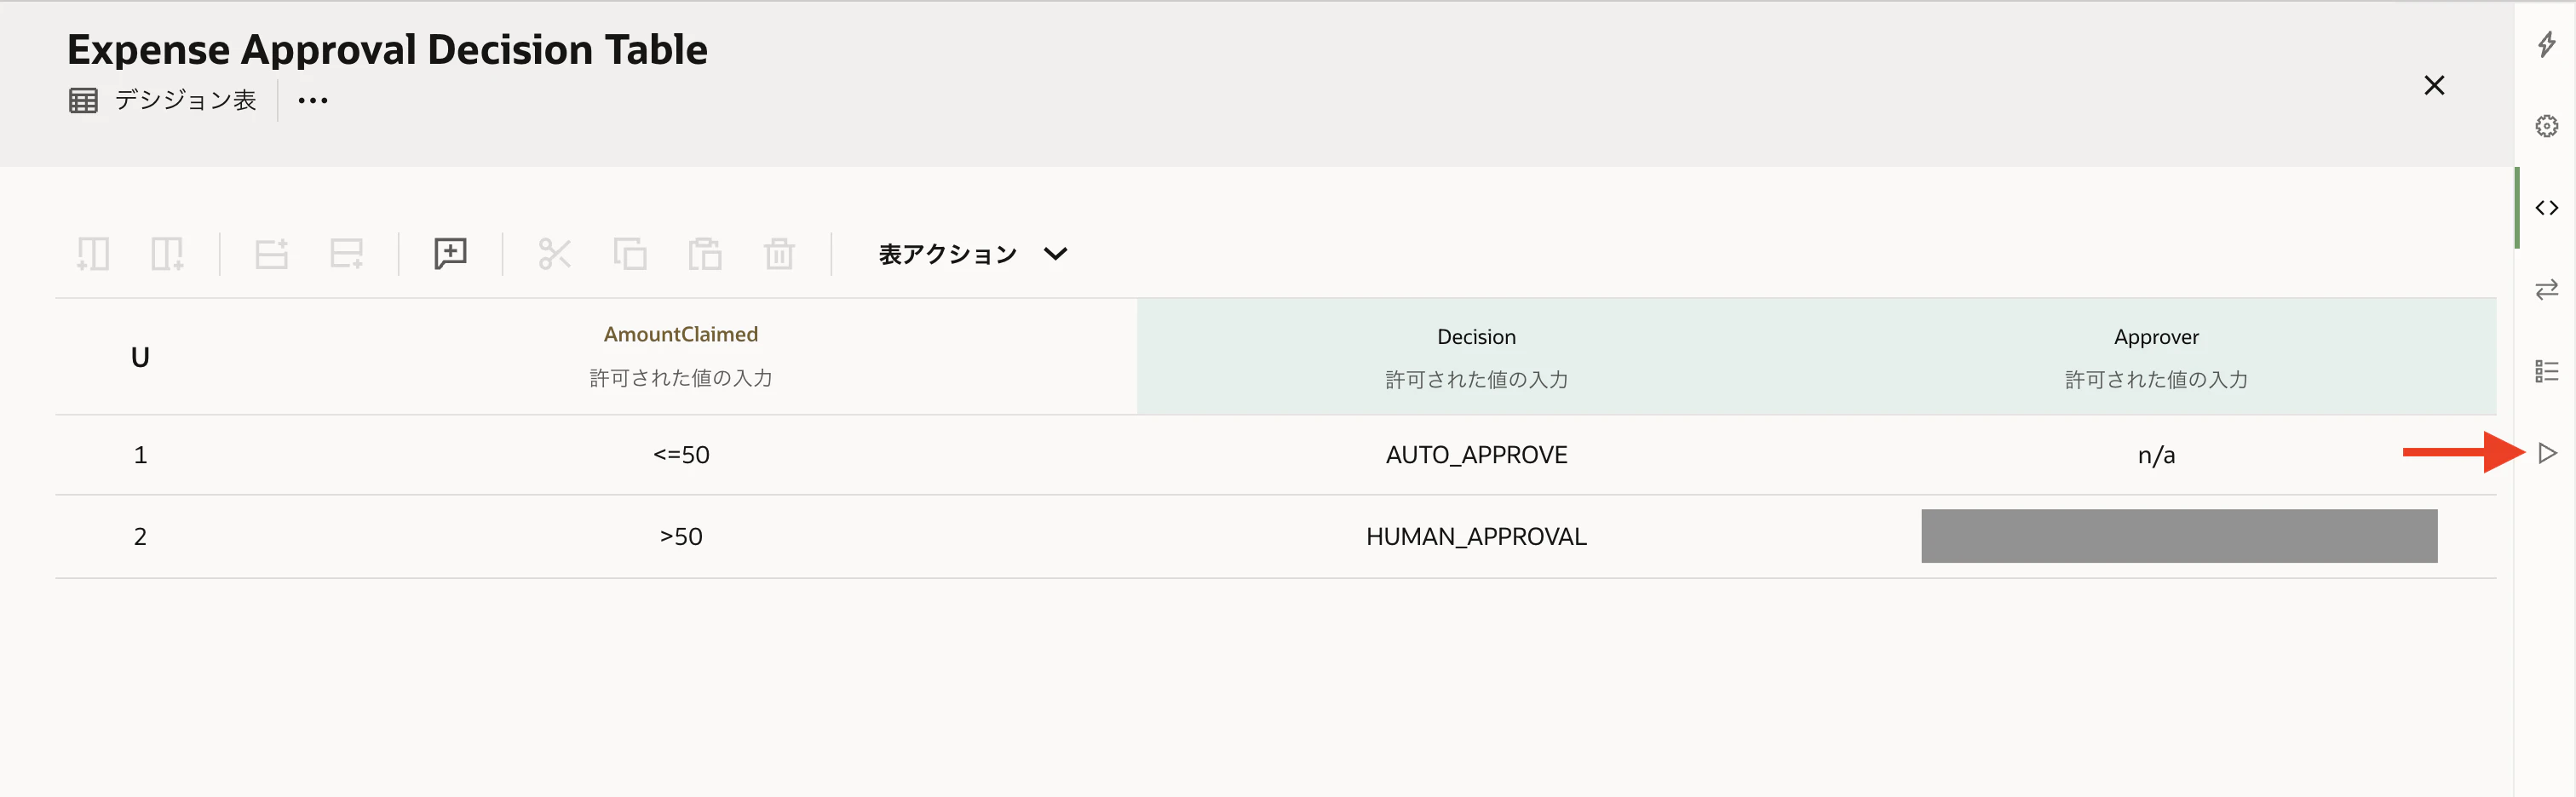2576x797 pixels.
Task: Select row number 2
Action: pos(140,537)
